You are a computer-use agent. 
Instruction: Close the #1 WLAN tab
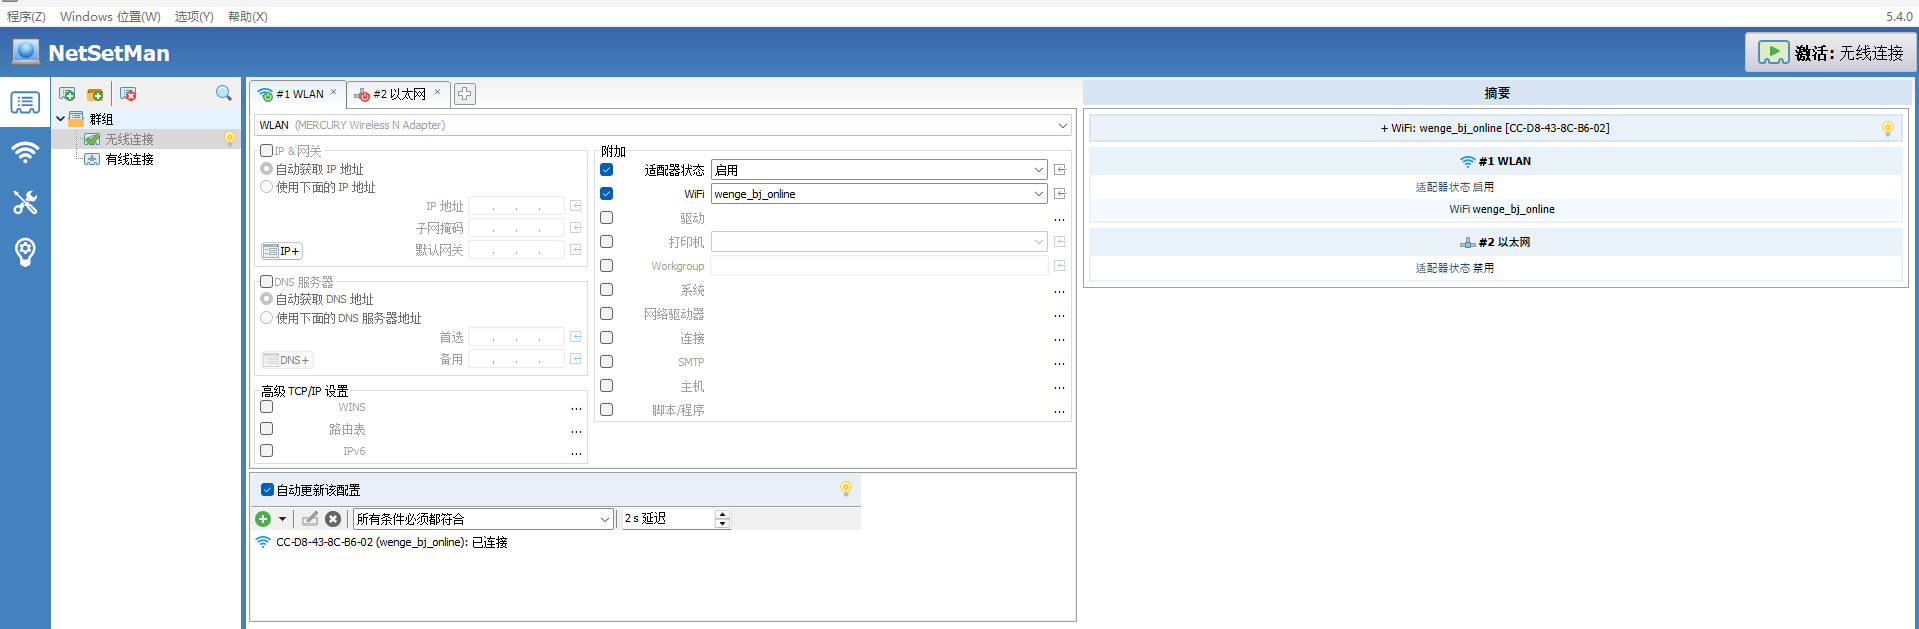pyautogui.click(x=334, y=92)
